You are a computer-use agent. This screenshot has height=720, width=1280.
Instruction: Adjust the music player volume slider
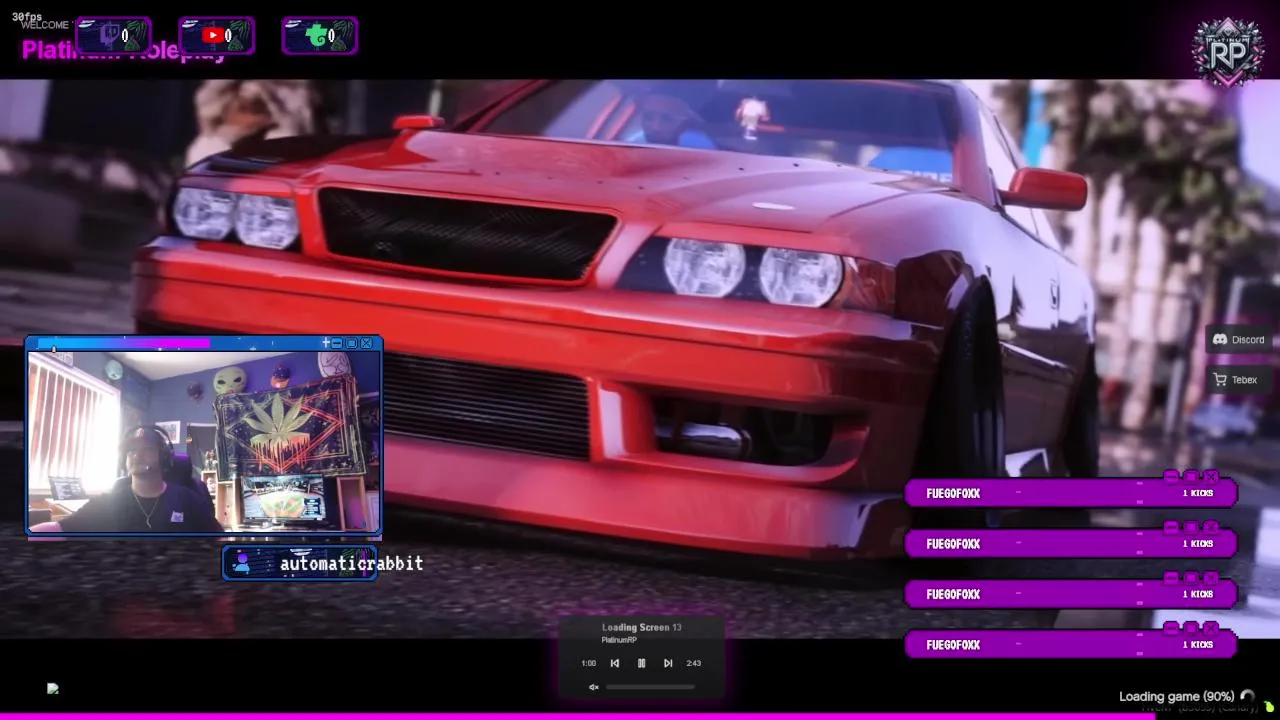pos(650,687)
